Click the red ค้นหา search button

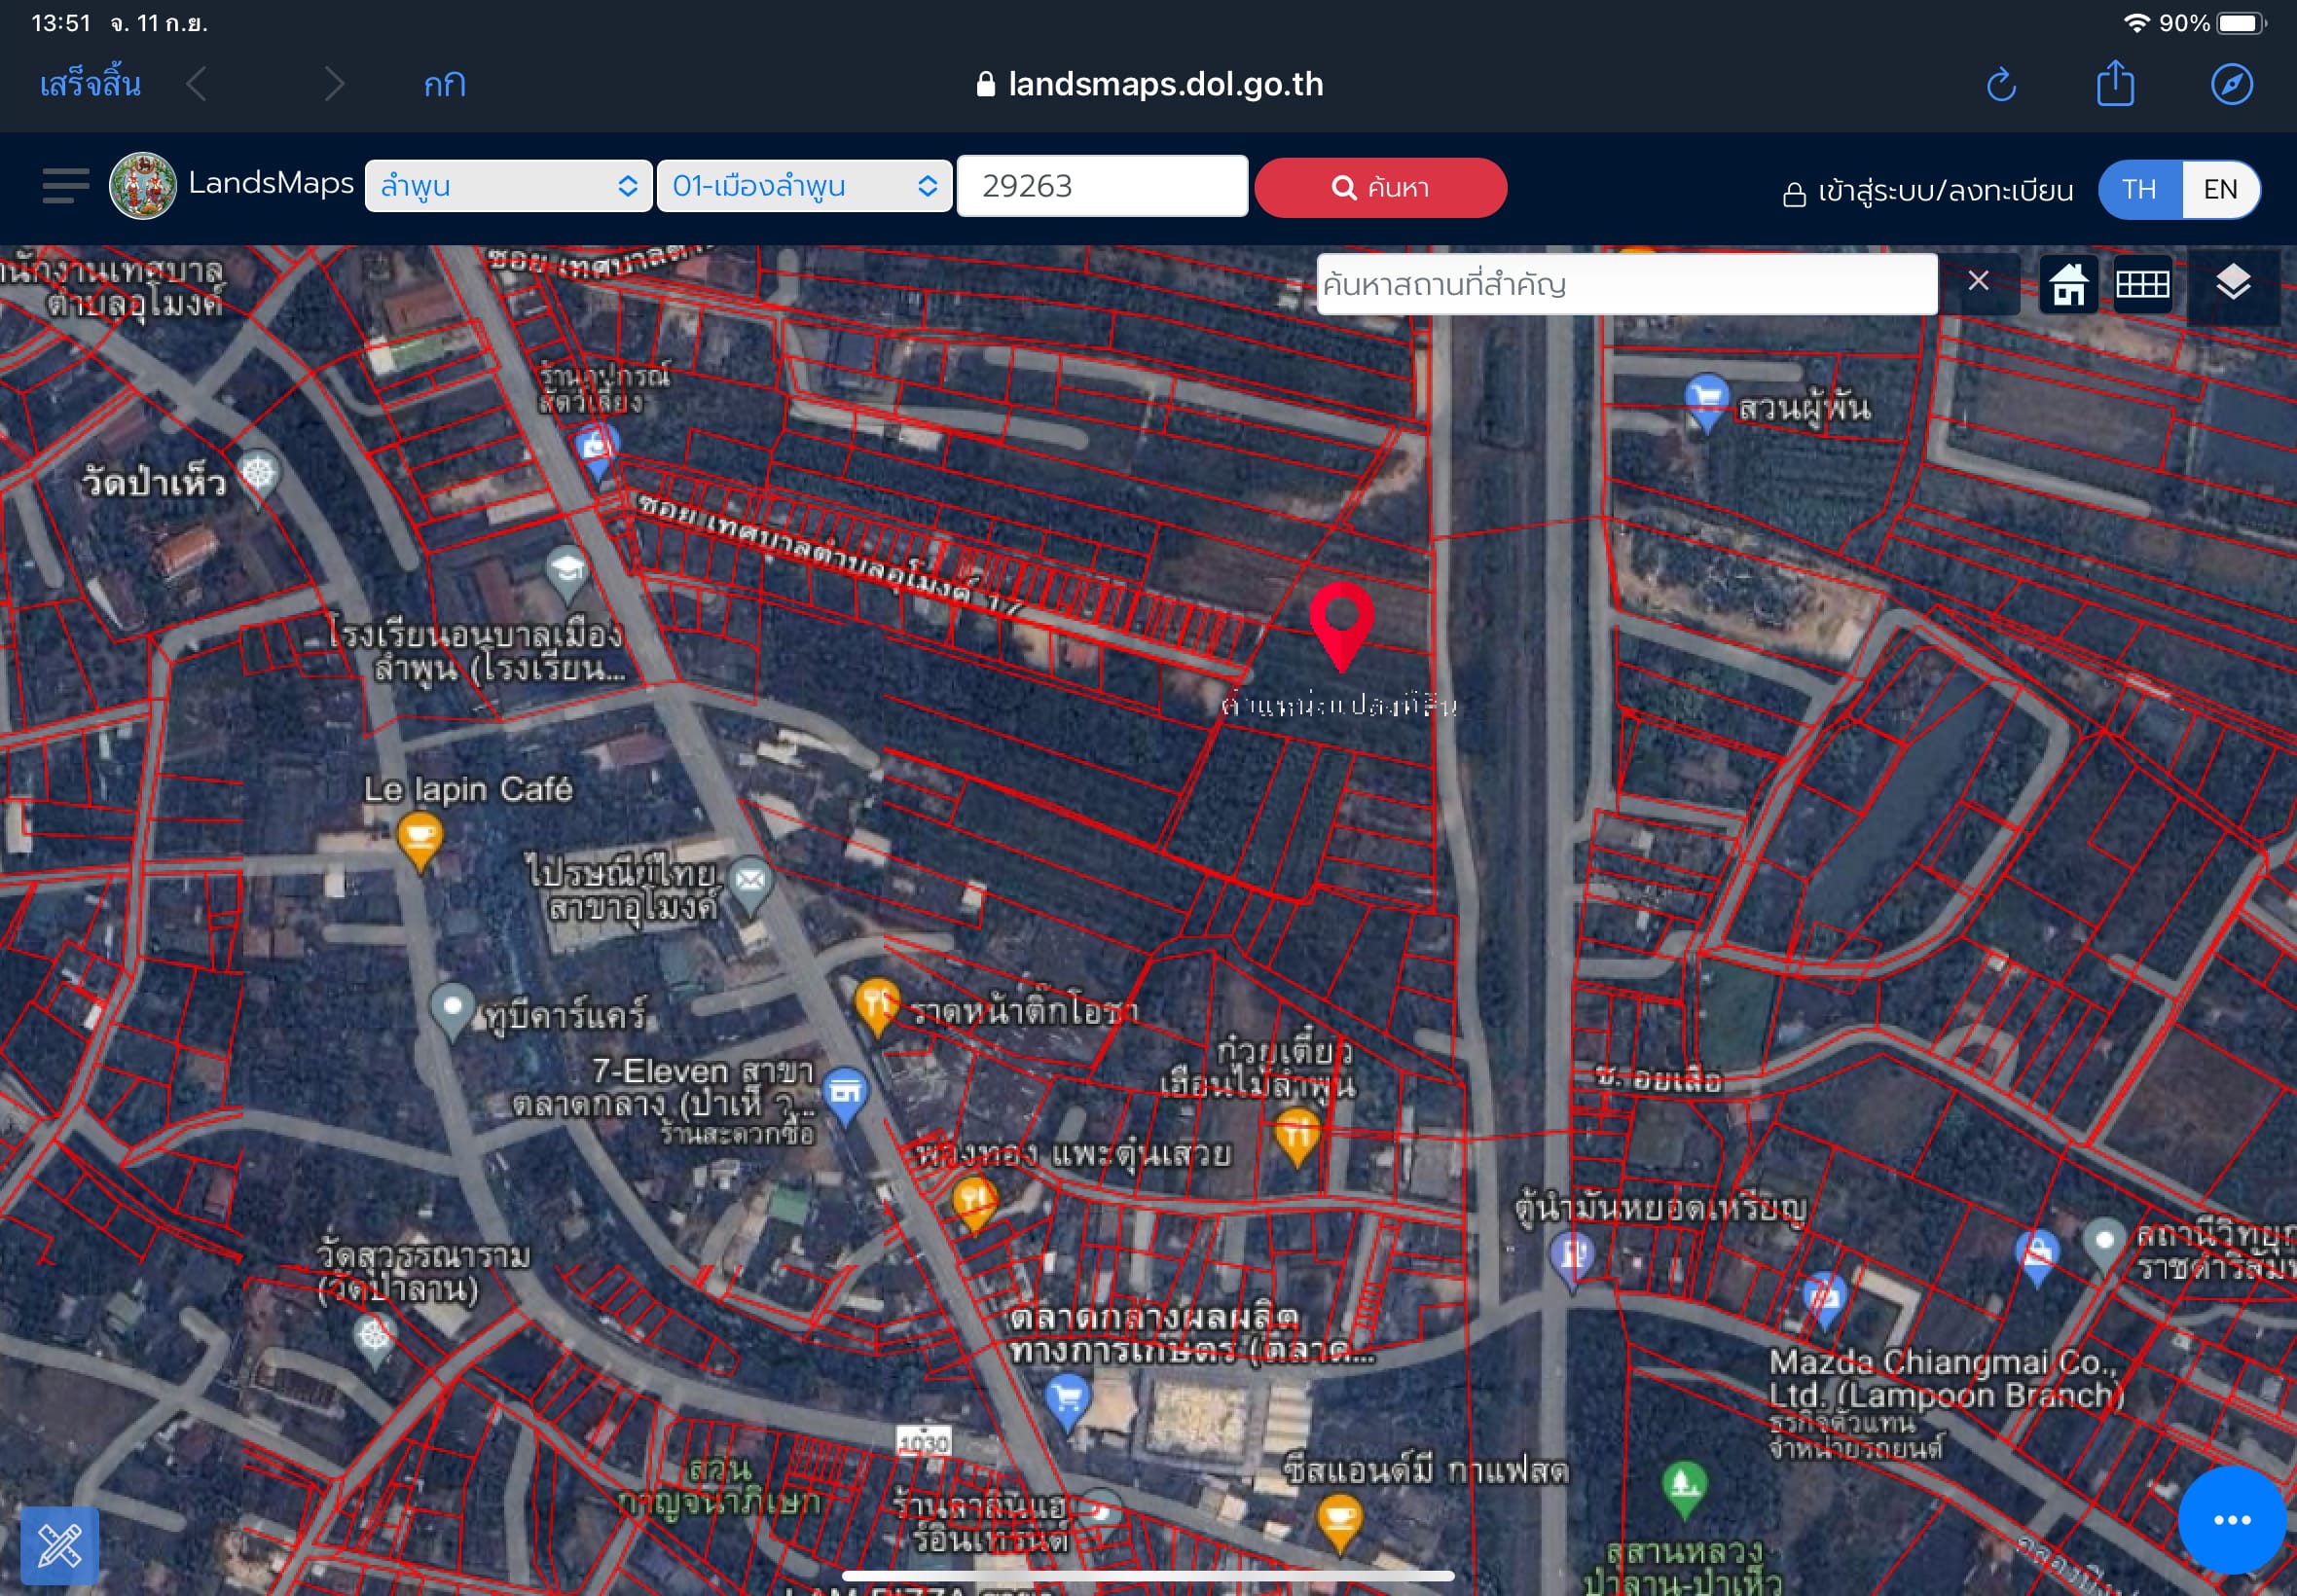coord(1381,187)
